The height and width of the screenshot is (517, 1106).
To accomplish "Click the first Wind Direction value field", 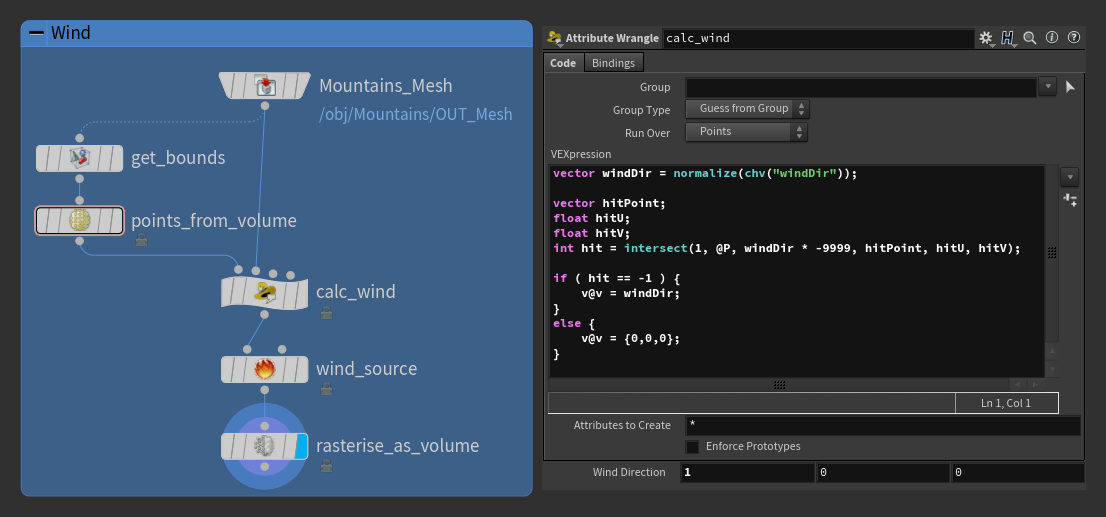I will click(747, 472).
